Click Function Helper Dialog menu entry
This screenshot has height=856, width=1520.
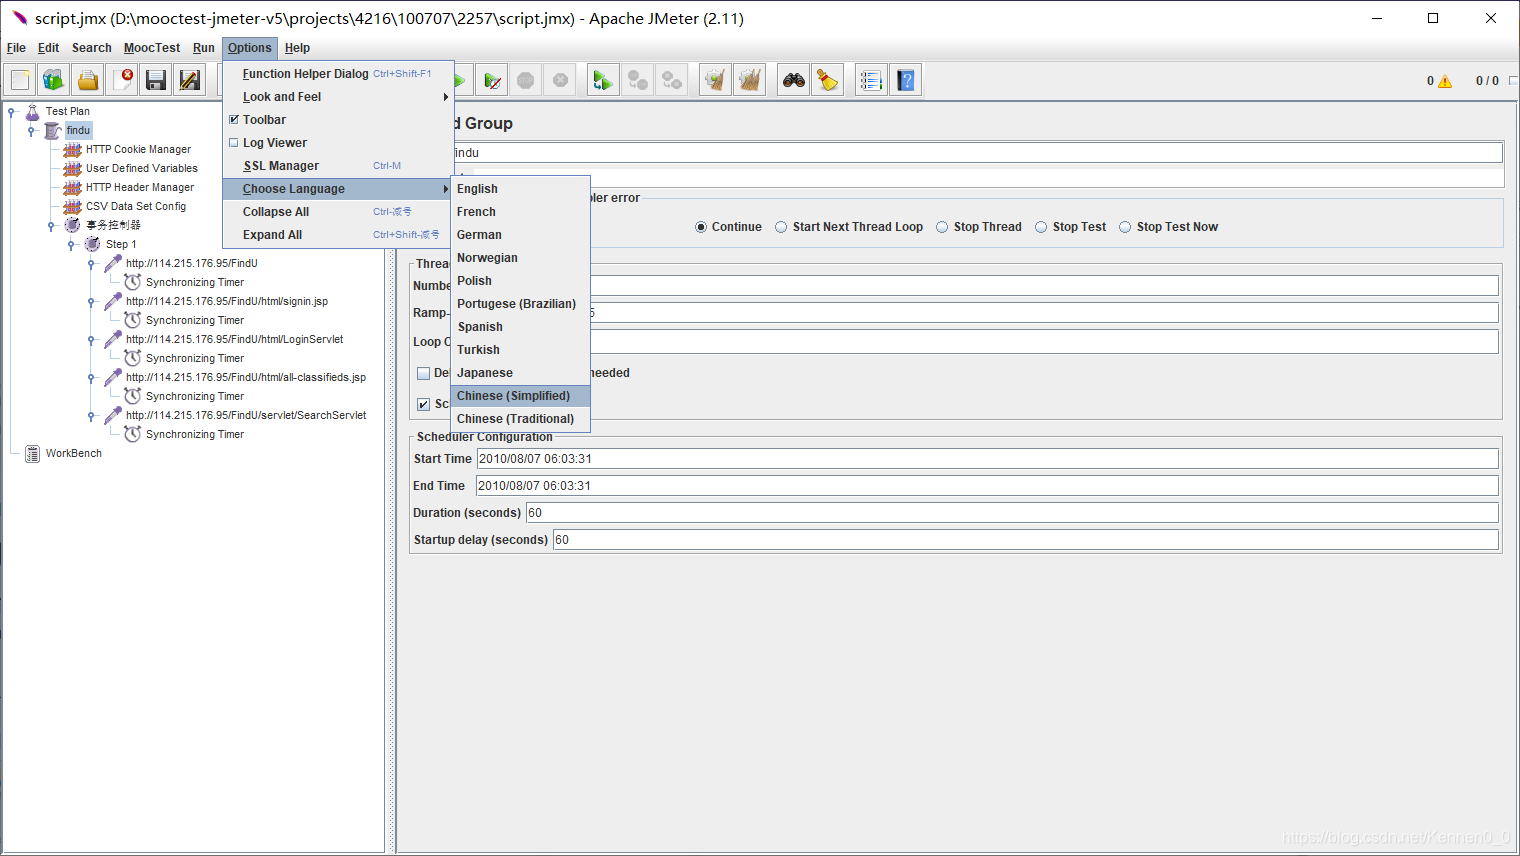pos(338,74)
